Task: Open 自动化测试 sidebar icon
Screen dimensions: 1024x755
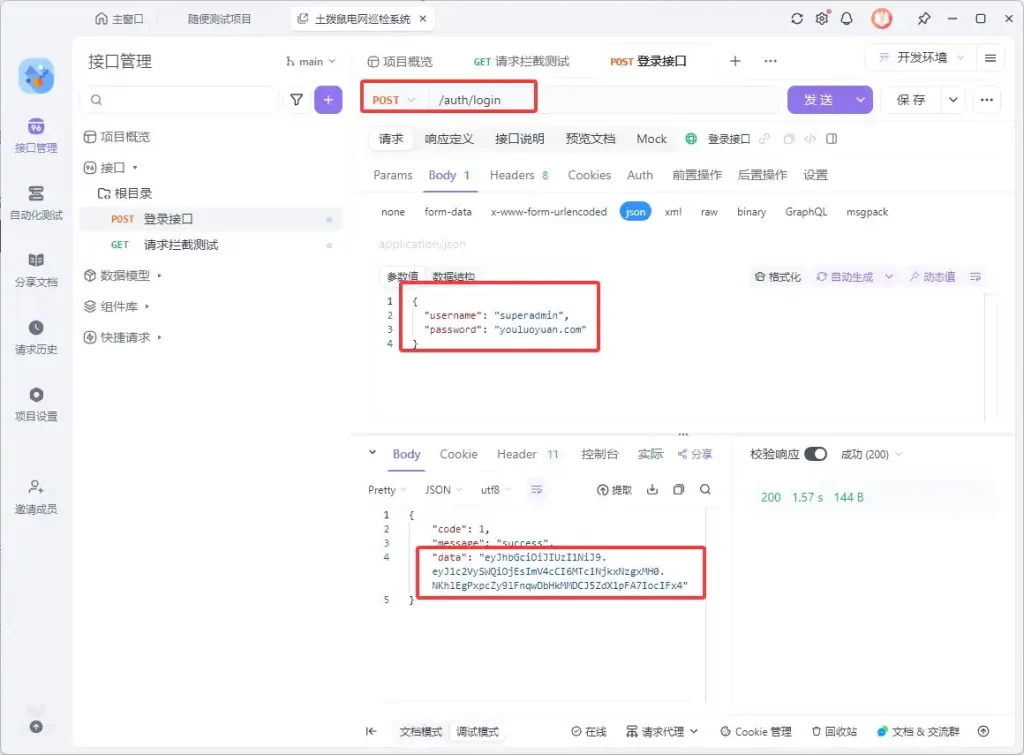Action: pyautogui.click(x=36, y=201)
